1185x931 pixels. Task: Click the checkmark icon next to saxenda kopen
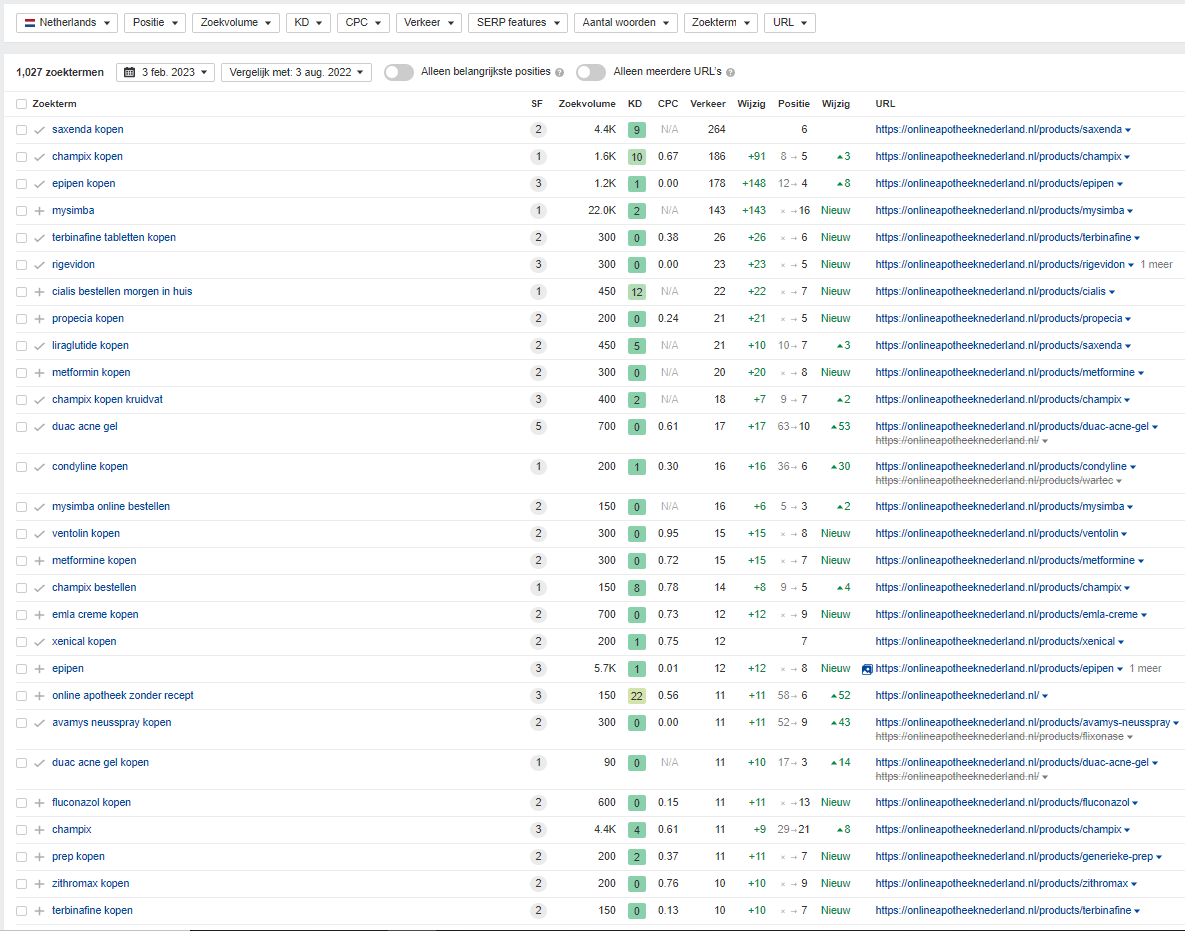click(x=39, y=130)
